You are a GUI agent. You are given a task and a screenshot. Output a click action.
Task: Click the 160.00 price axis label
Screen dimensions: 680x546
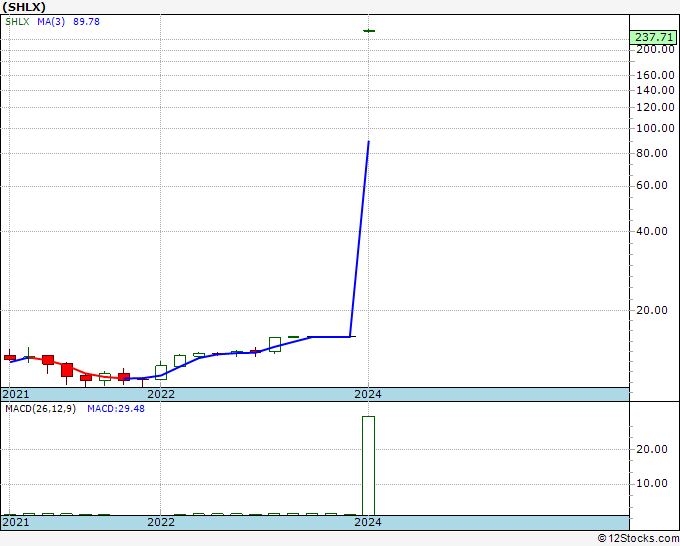(655, 75)
